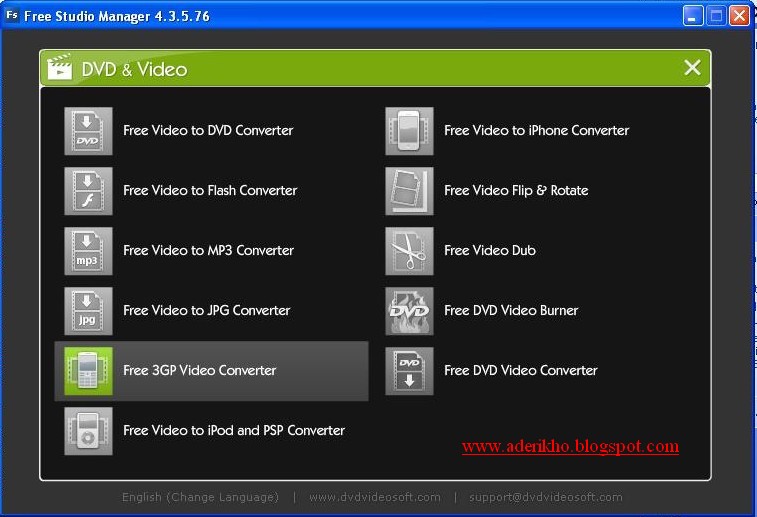Click the Free Video to Flash Converter icon
The height and width of the screenshot is (517, 757).
pos(88,191)
